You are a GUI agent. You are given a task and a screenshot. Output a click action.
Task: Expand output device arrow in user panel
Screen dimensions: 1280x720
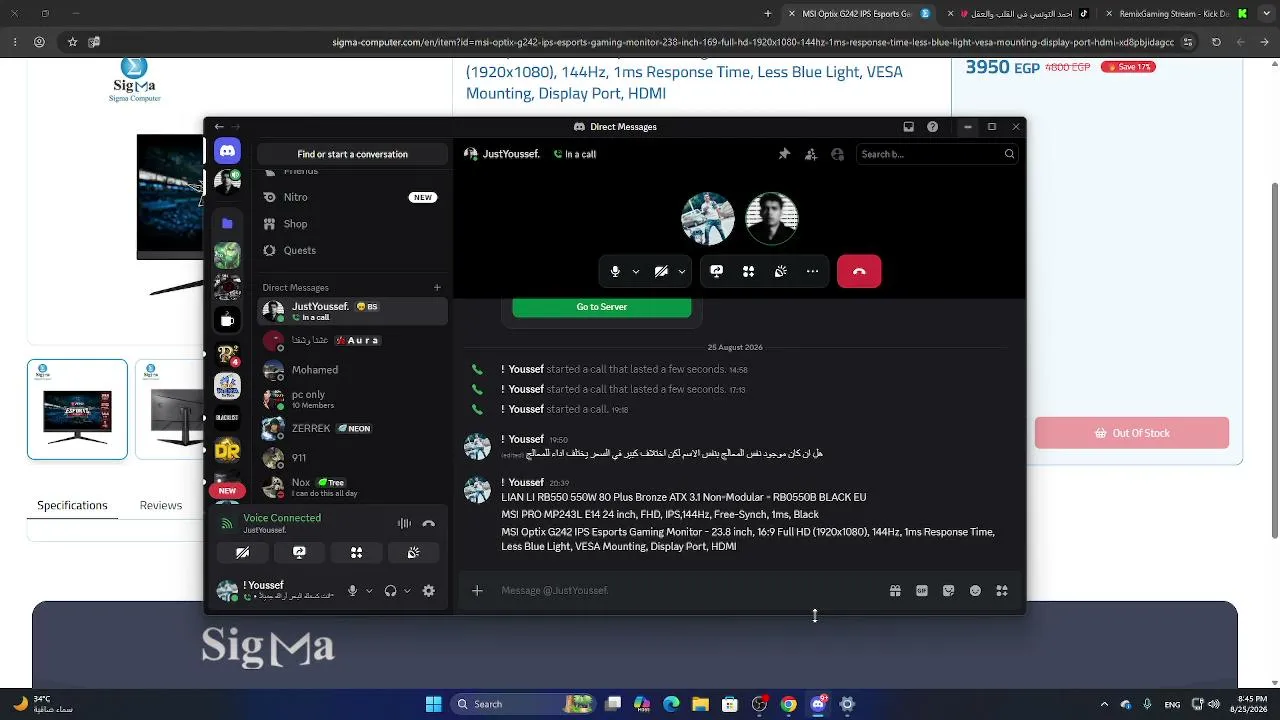(x=407, y=591)
